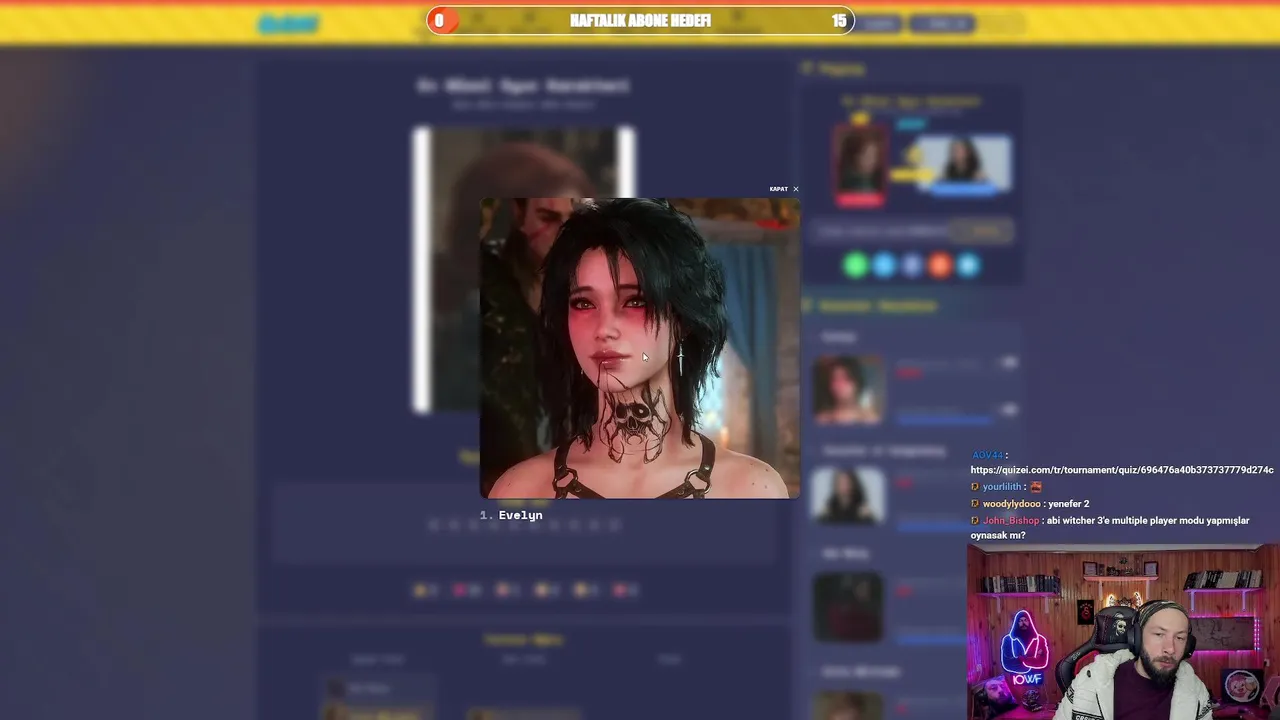The width and height of the screenshot is (1280, 720).
Task: Click the AOV44 username in chat
Action: [987, 455]
